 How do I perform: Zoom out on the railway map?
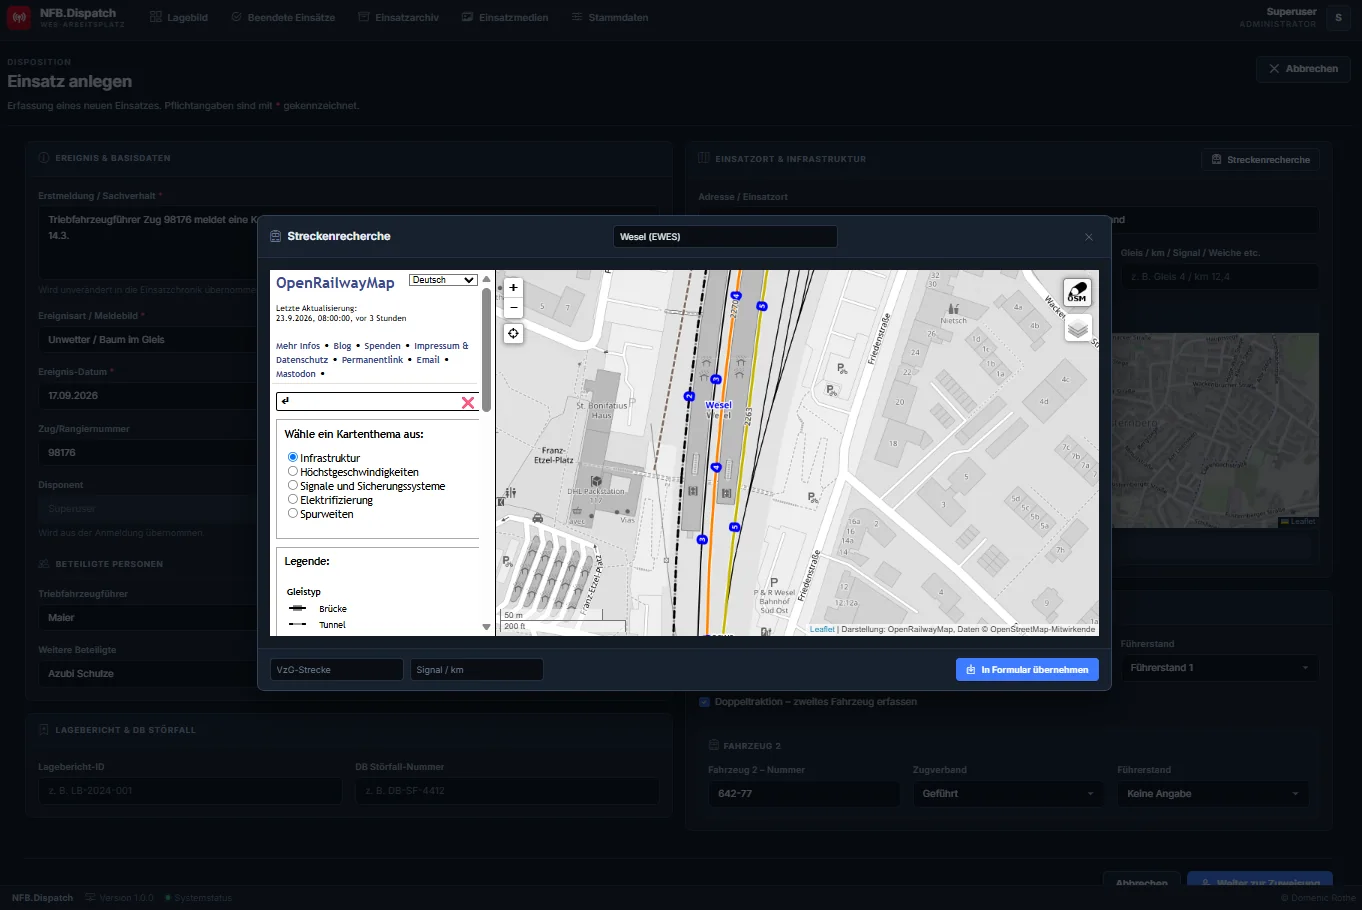pyautogui.click(x=513, y=308)
